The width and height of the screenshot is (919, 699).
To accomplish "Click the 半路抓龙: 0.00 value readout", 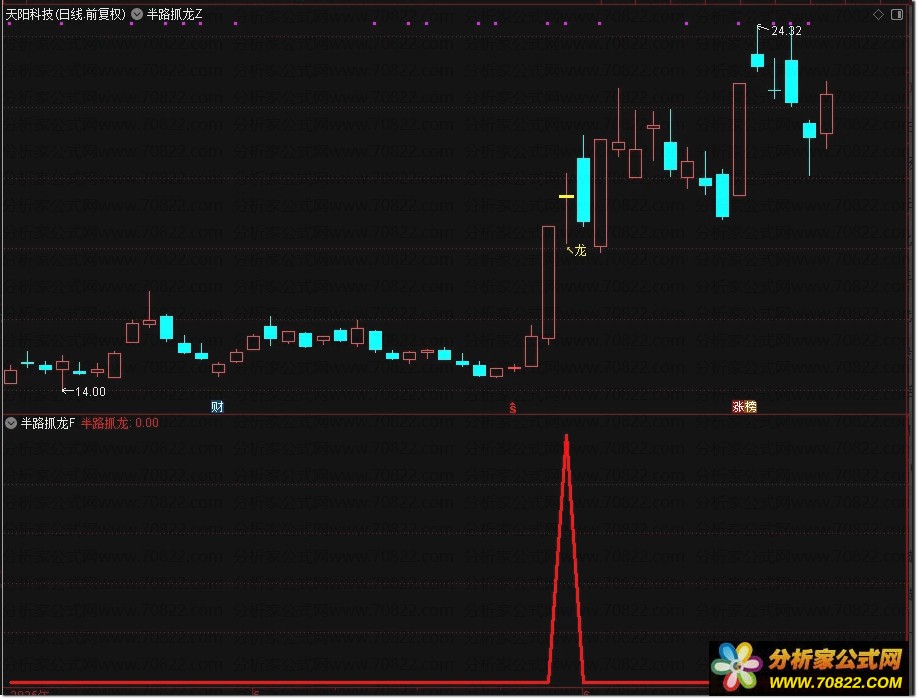I will [120, 423].
